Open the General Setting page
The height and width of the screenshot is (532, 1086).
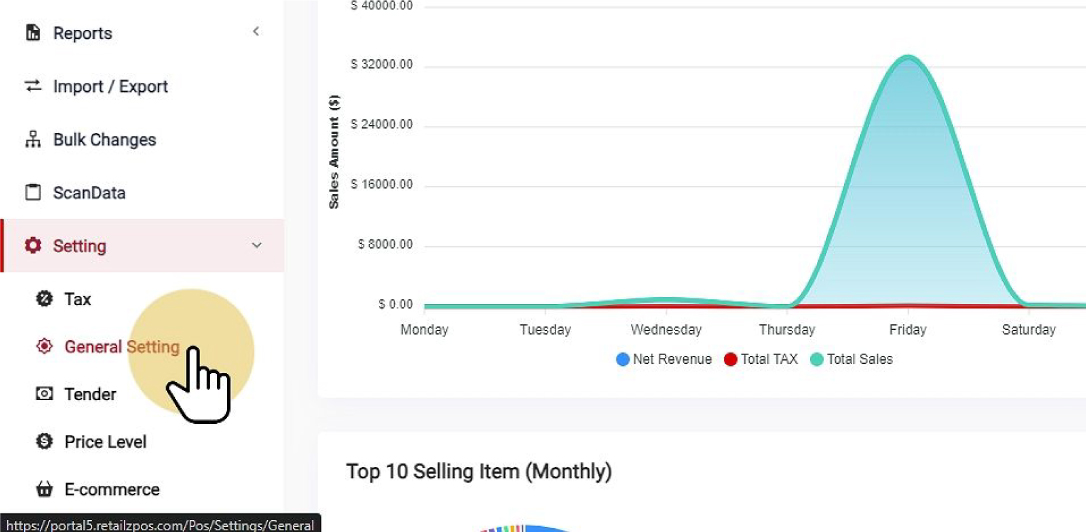point(122,347)
